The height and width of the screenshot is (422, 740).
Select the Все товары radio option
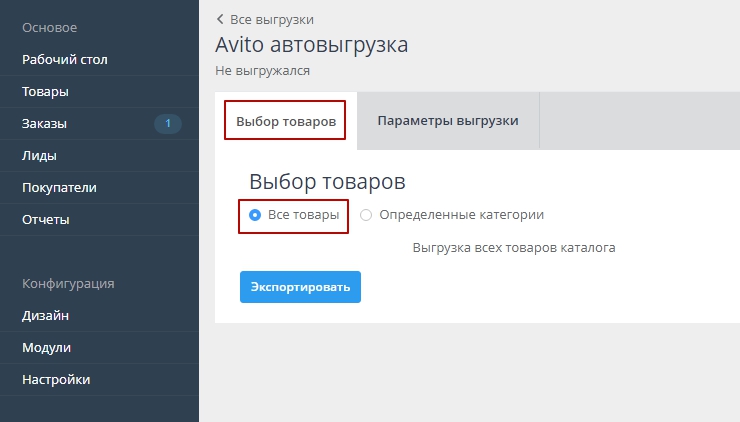coord(255,215)
